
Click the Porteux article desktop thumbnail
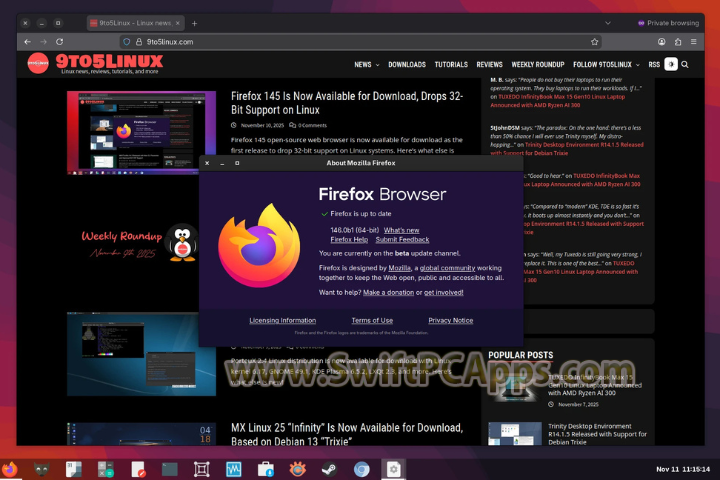(x=141, y=354)
